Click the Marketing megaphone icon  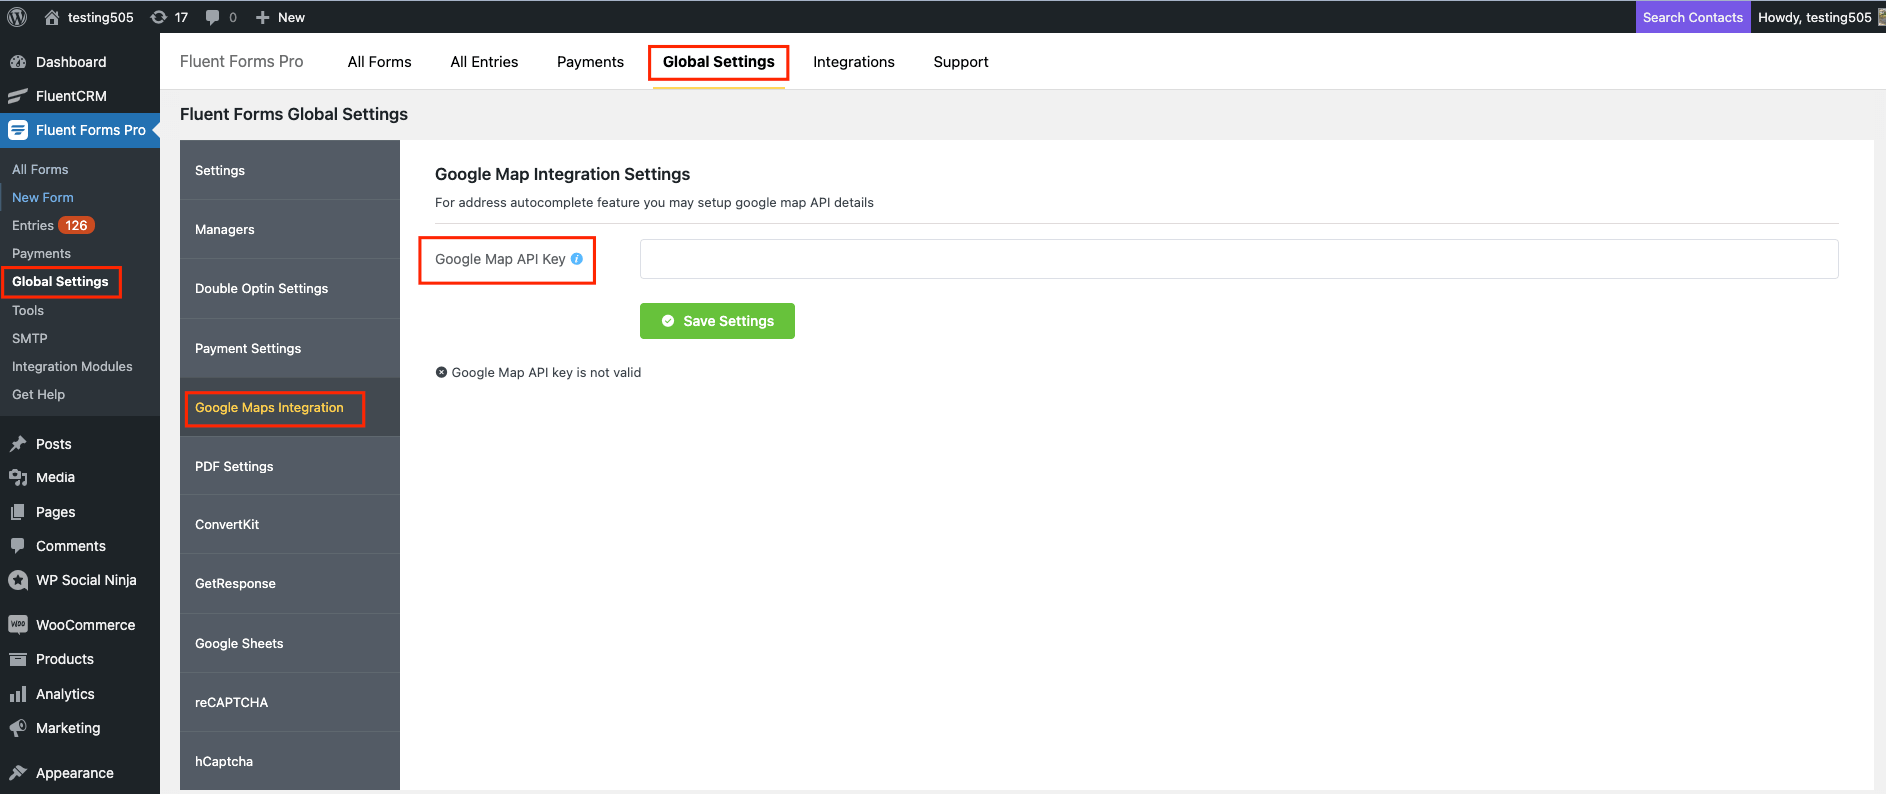point(18,728)
